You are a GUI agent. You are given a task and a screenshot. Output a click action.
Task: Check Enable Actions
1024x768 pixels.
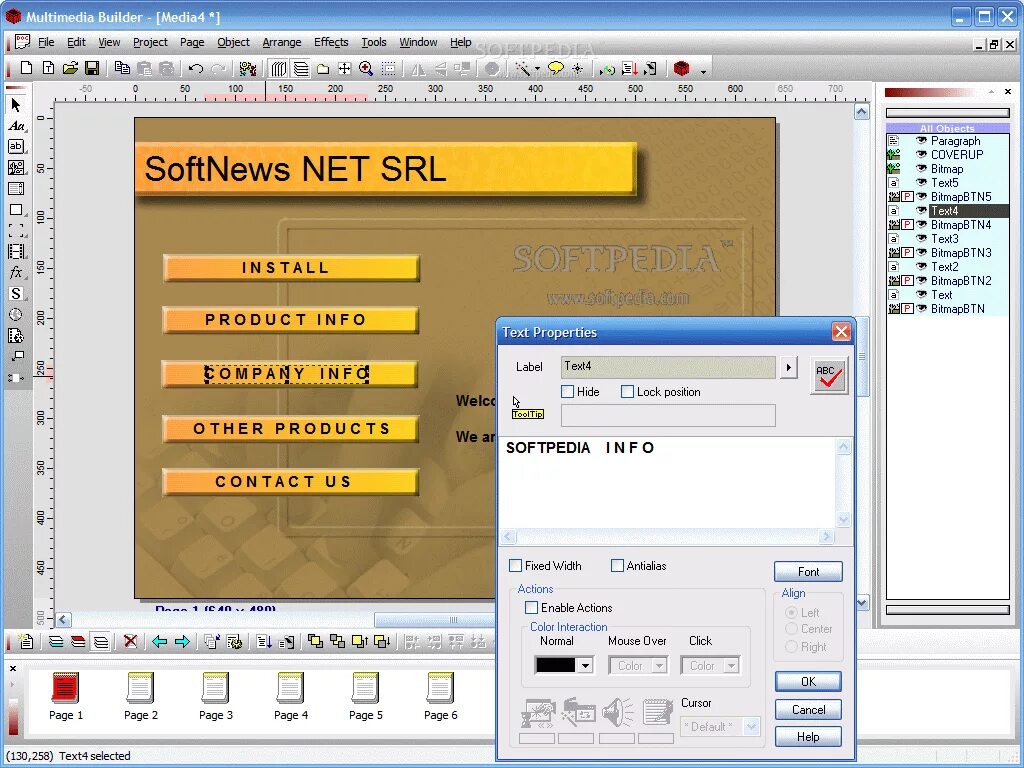[x=532, y=607]
